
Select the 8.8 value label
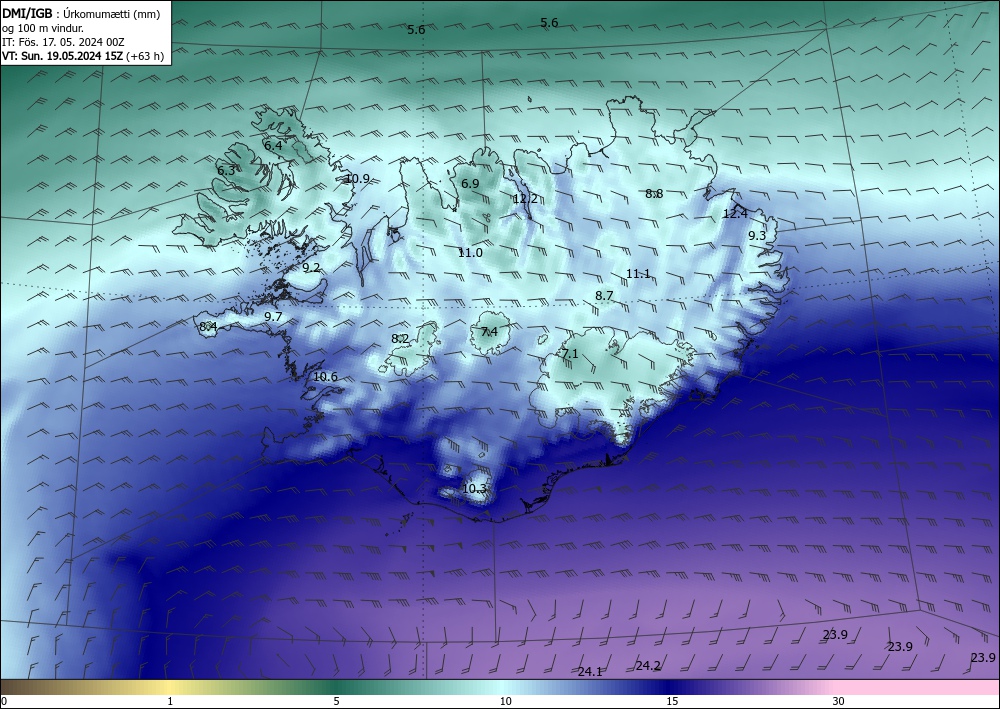654,194
